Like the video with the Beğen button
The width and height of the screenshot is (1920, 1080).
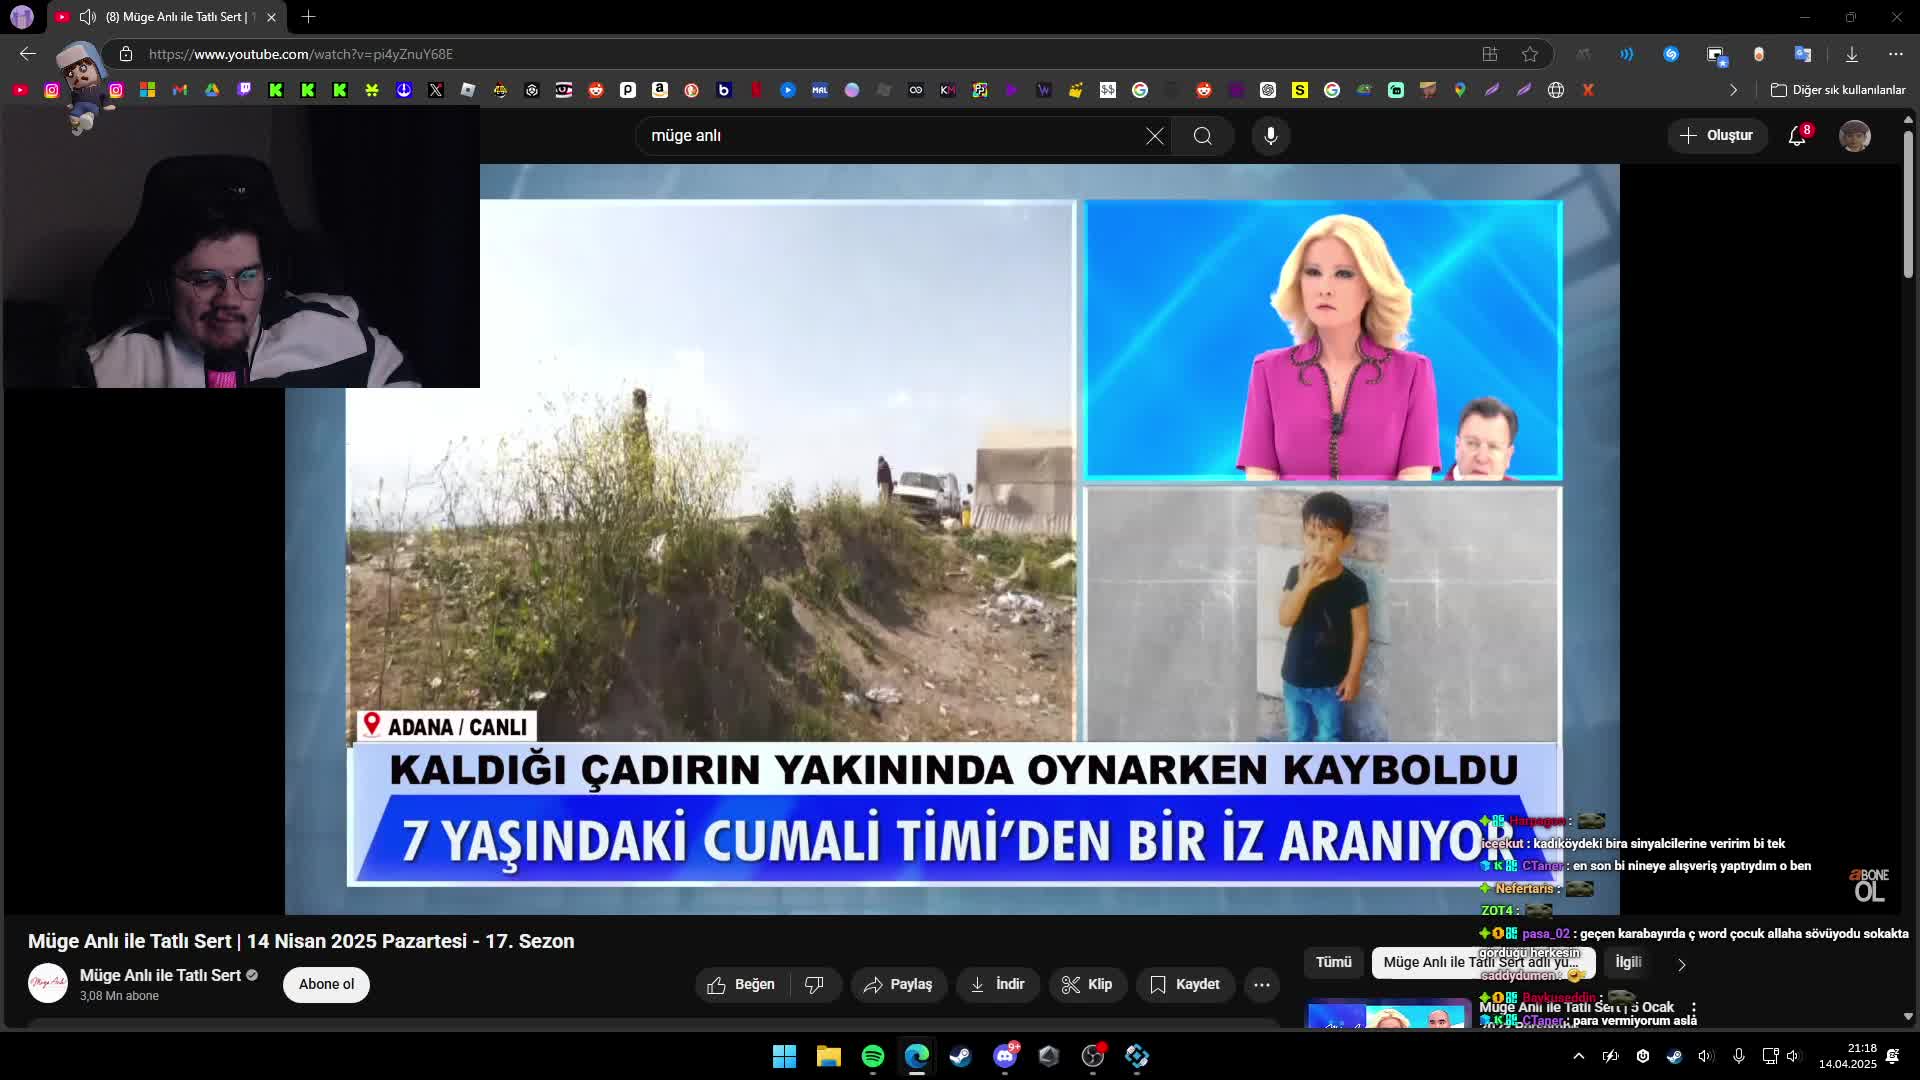click(742, 985)
